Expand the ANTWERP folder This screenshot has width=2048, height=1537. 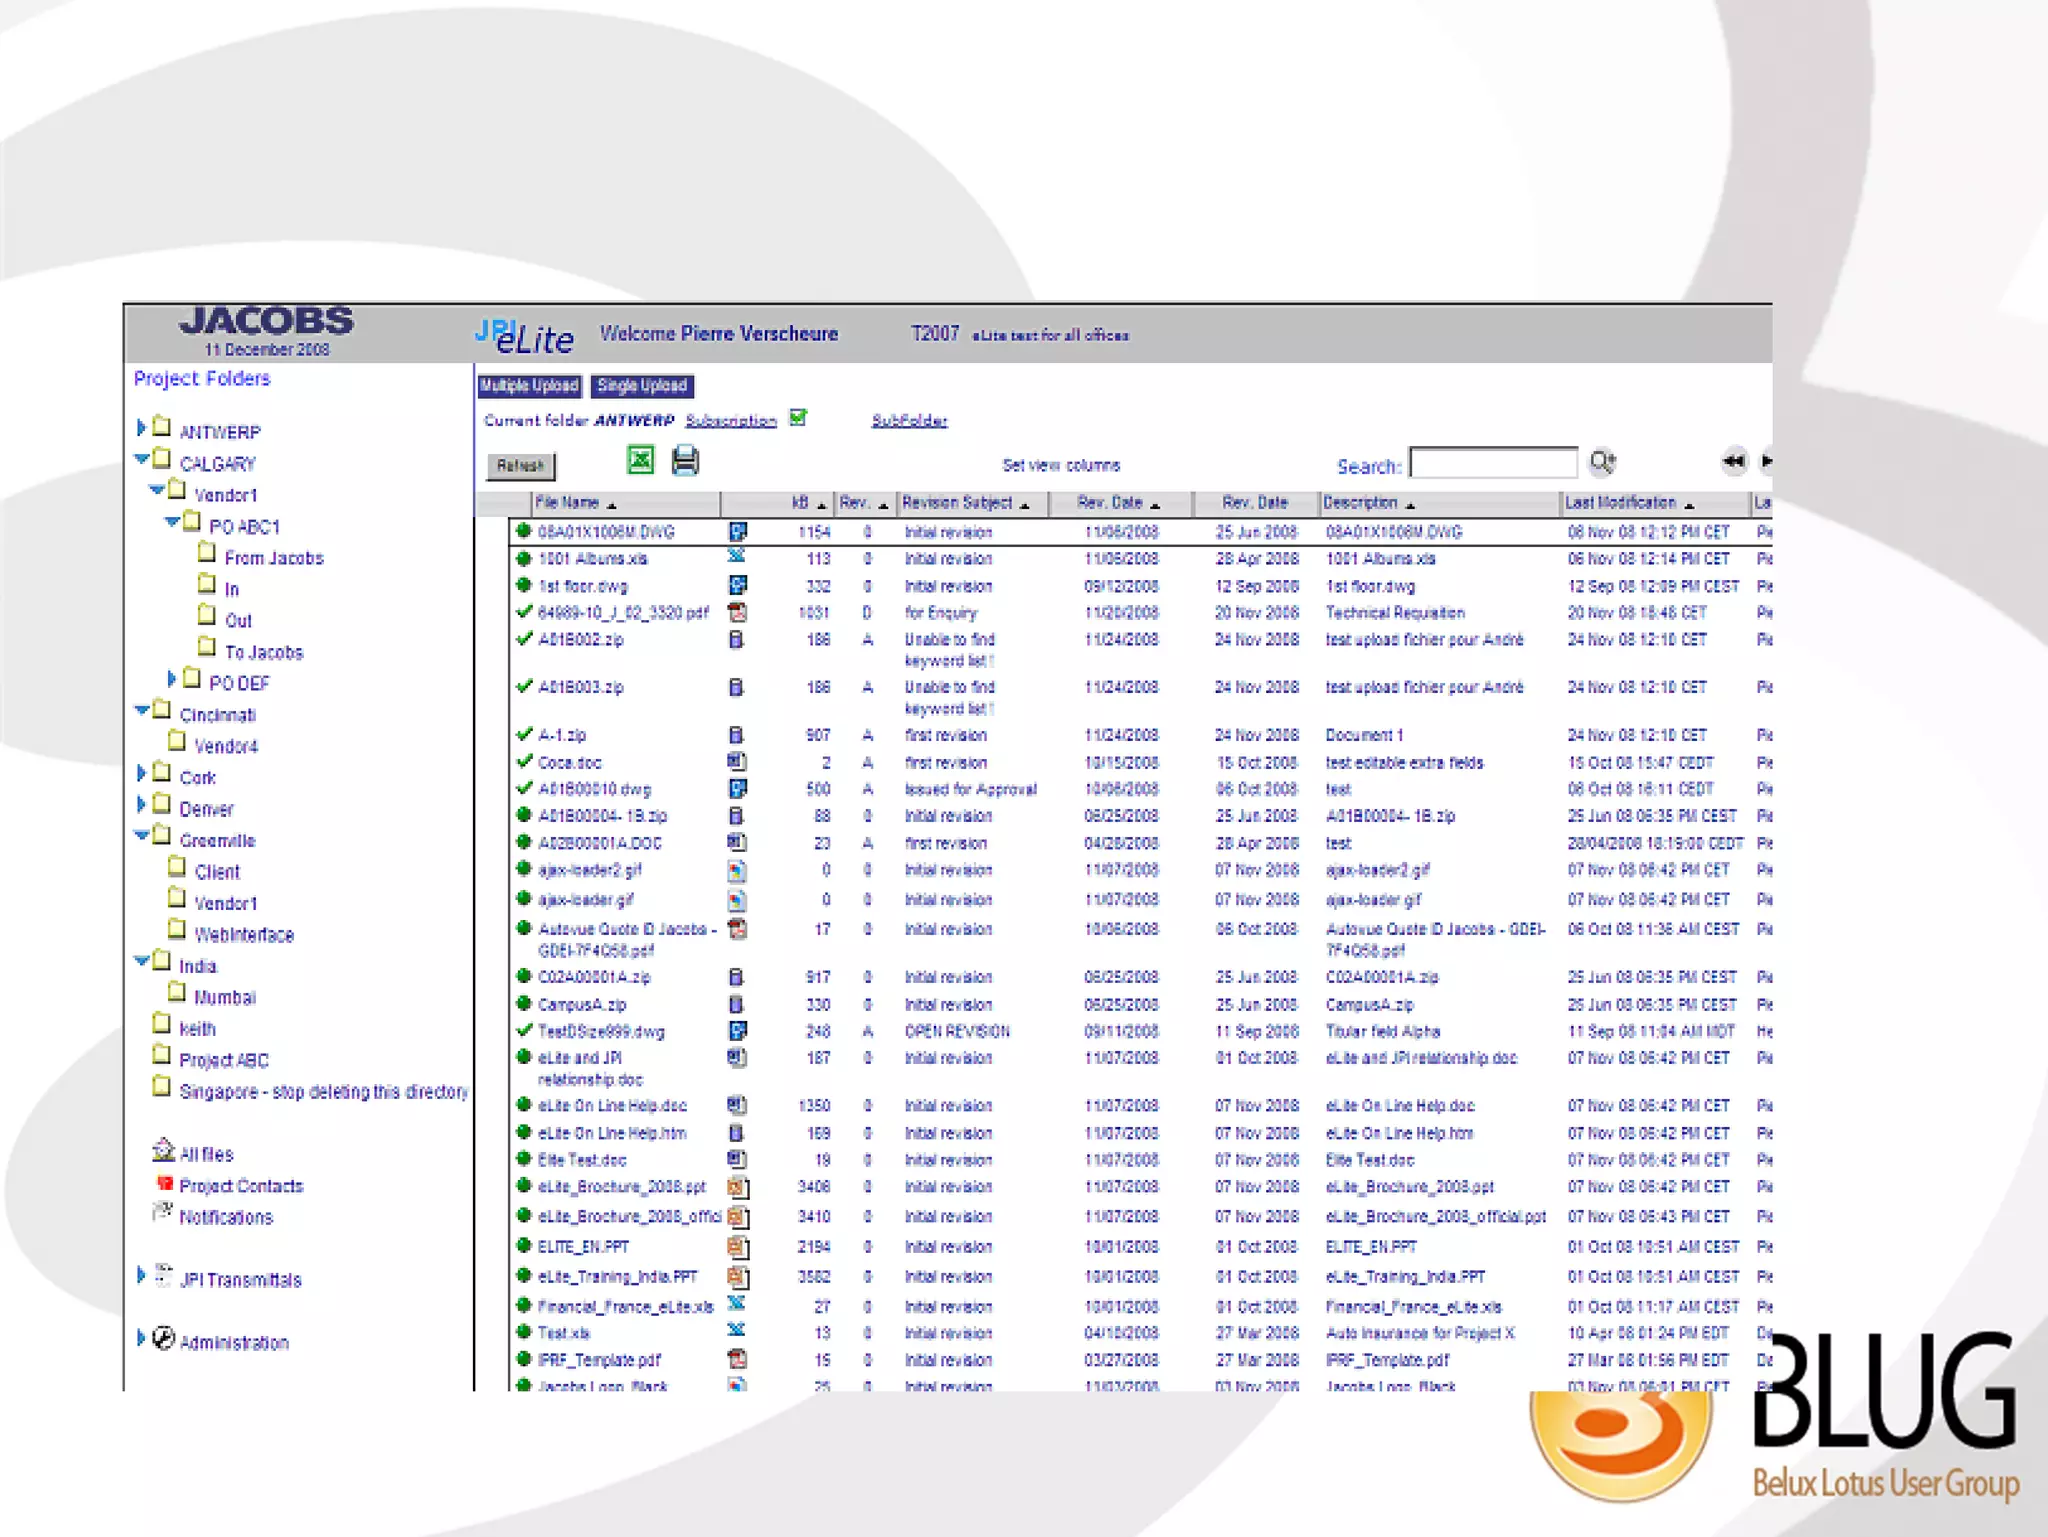[x=141, y=428]
